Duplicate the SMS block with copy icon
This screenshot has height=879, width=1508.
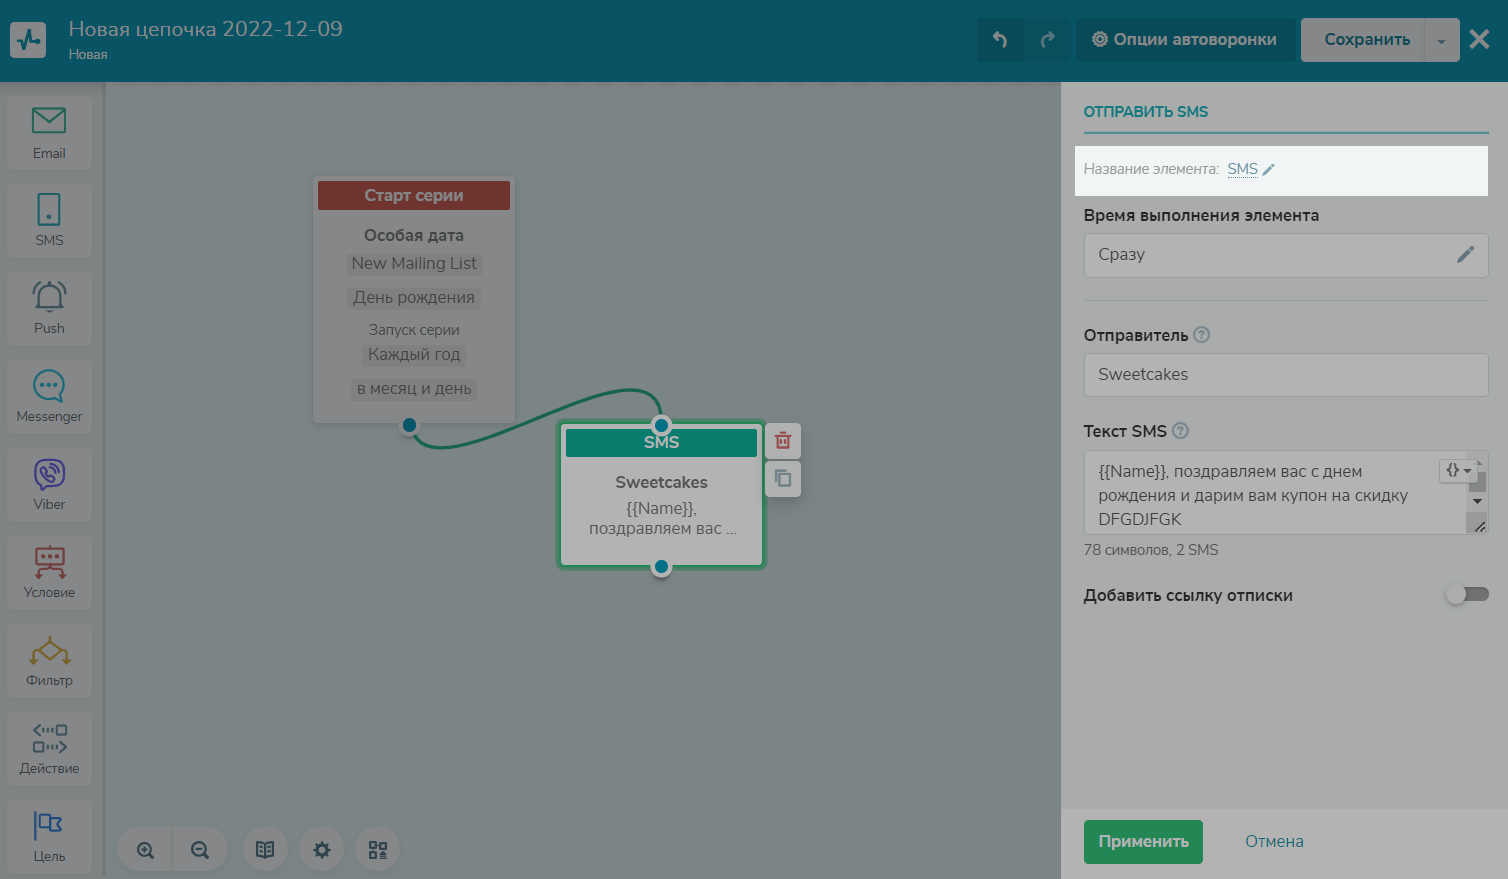pyautogui.click(x=783, y=479)
